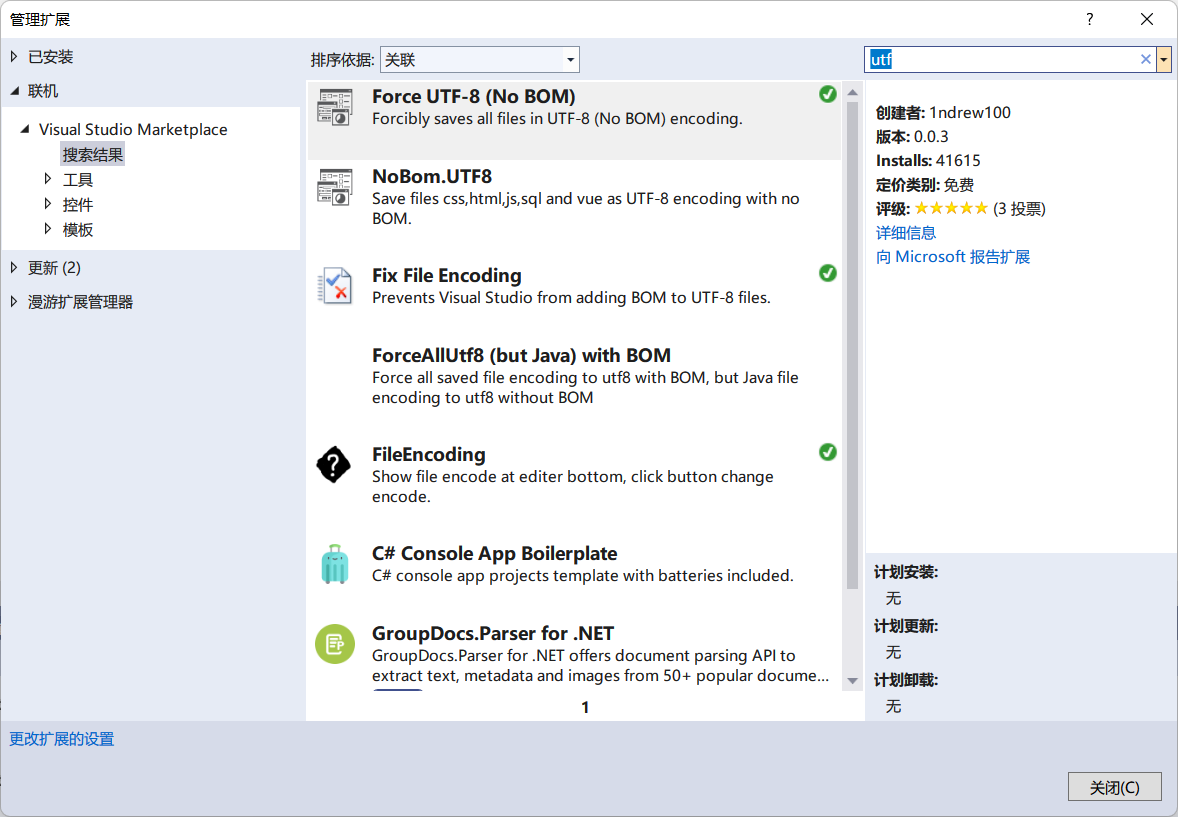Click the results list scrollbar thumb

click(x=852, y=346)
